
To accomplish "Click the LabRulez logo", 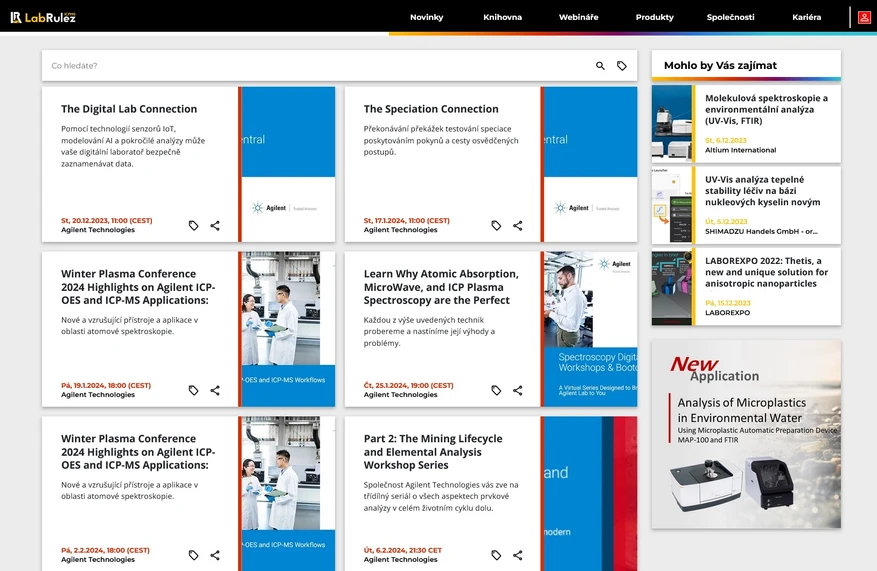I will click(43, 17).
